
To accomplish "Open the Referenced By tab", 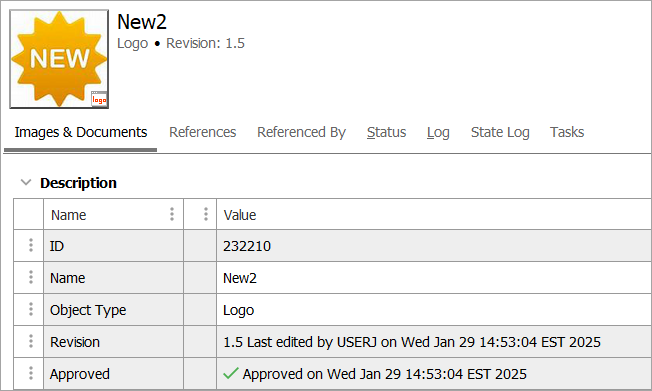I will (x=301, y=132).
